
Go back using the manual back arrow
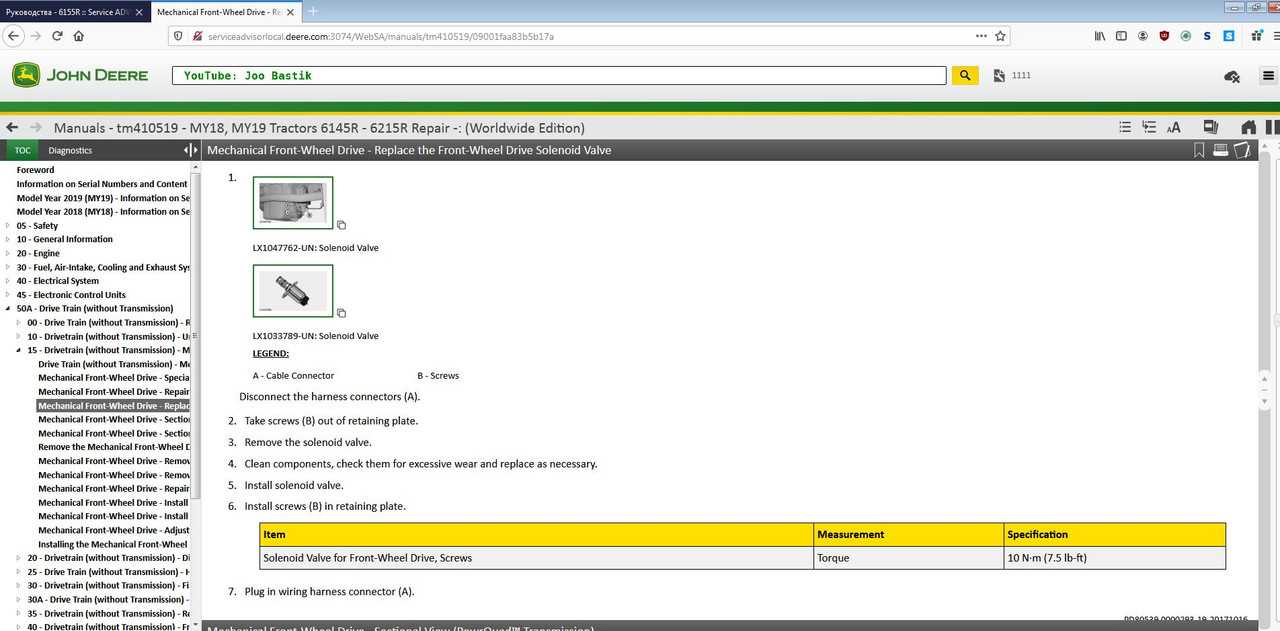[12, 127]
